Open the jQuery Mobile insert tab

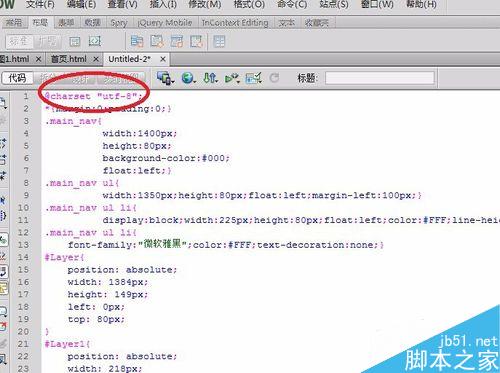click(x=165, y=23)
